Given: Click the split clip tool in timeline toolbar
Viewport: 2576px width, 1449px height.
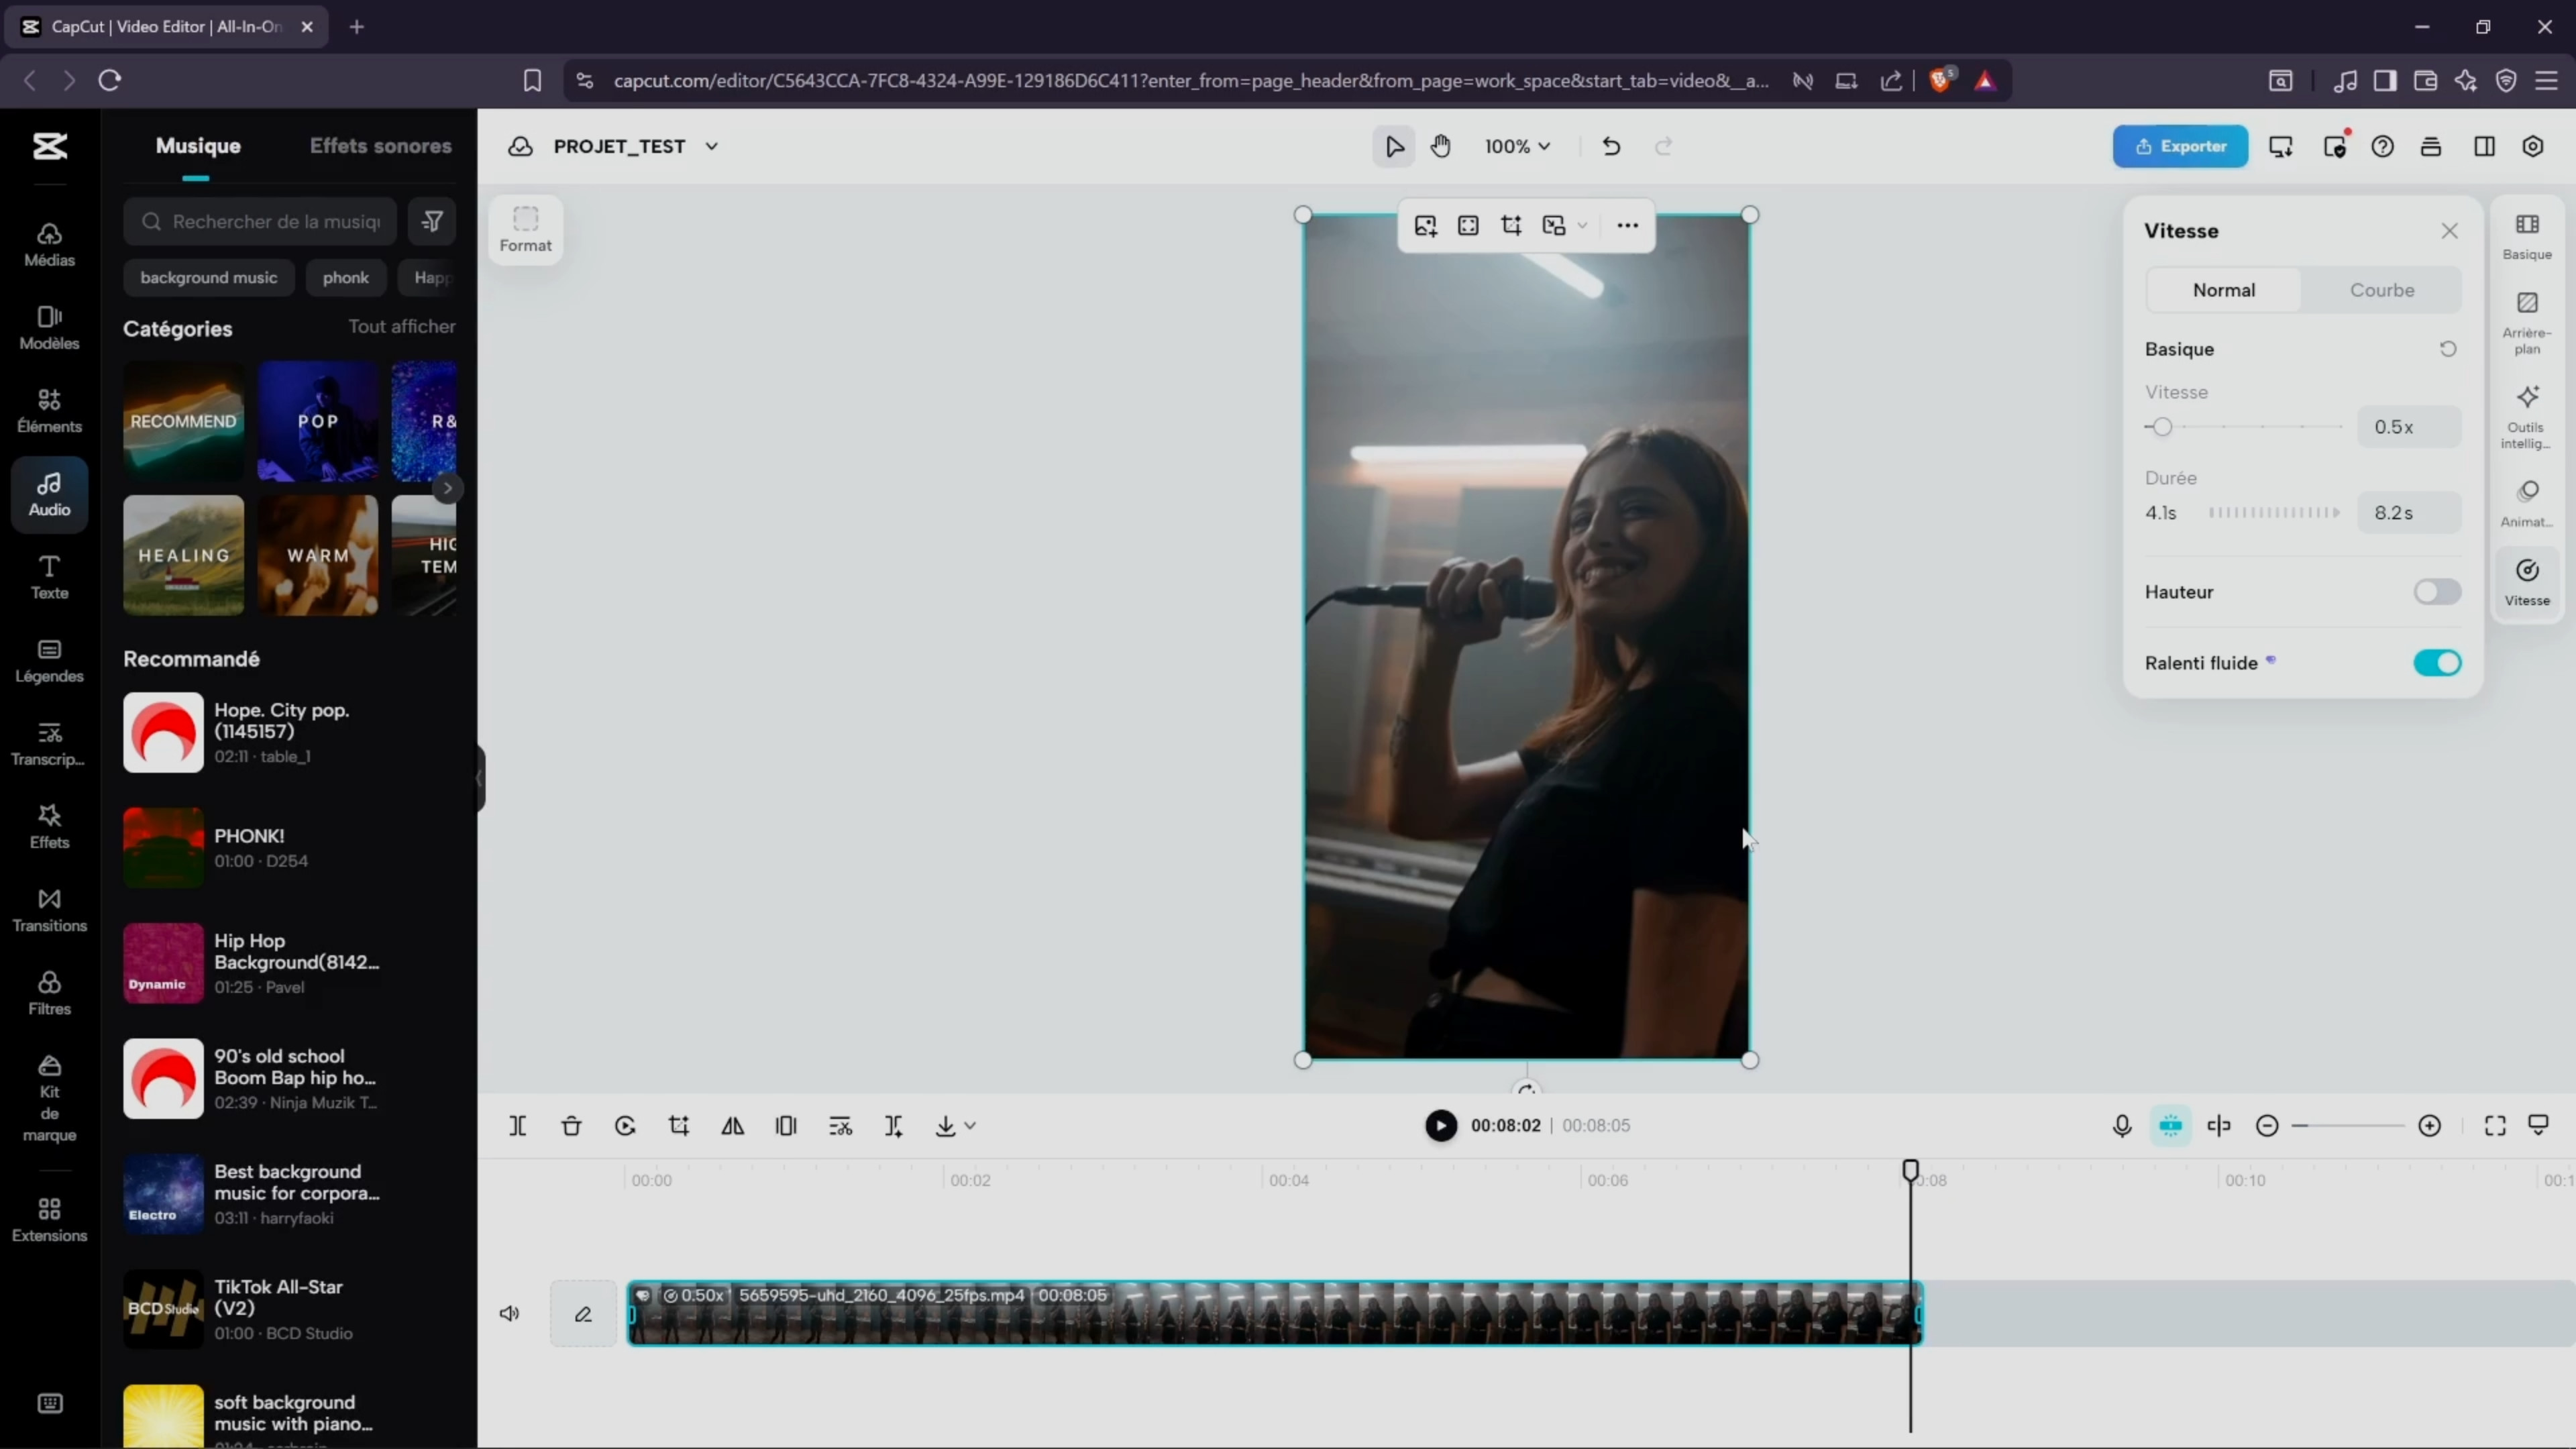Looking at the screenshot, I should tap(517, 1126).
